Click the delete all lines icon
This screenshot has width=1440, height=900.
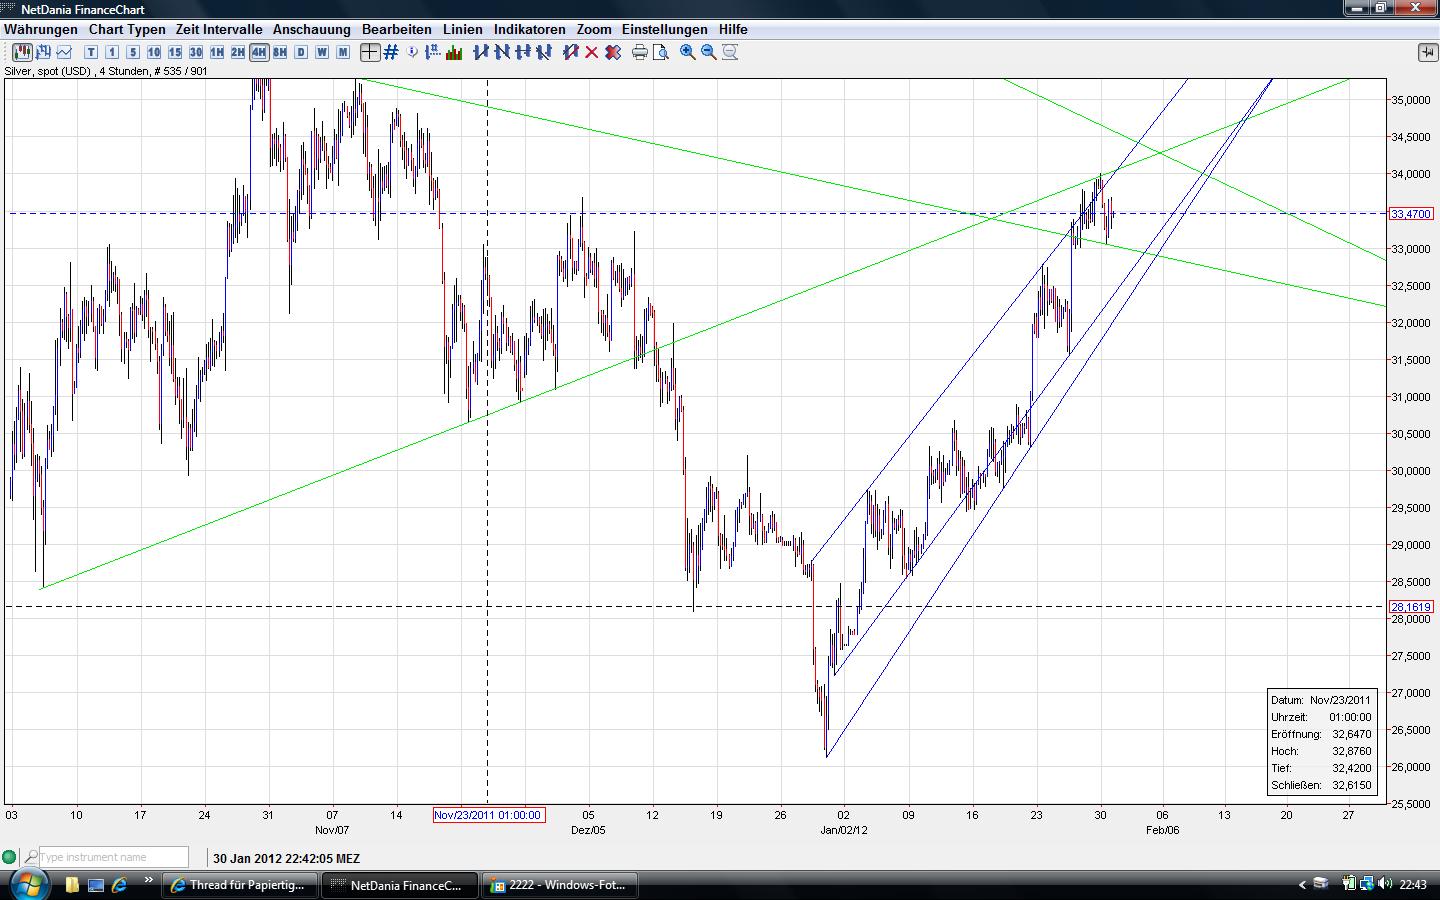613,52
